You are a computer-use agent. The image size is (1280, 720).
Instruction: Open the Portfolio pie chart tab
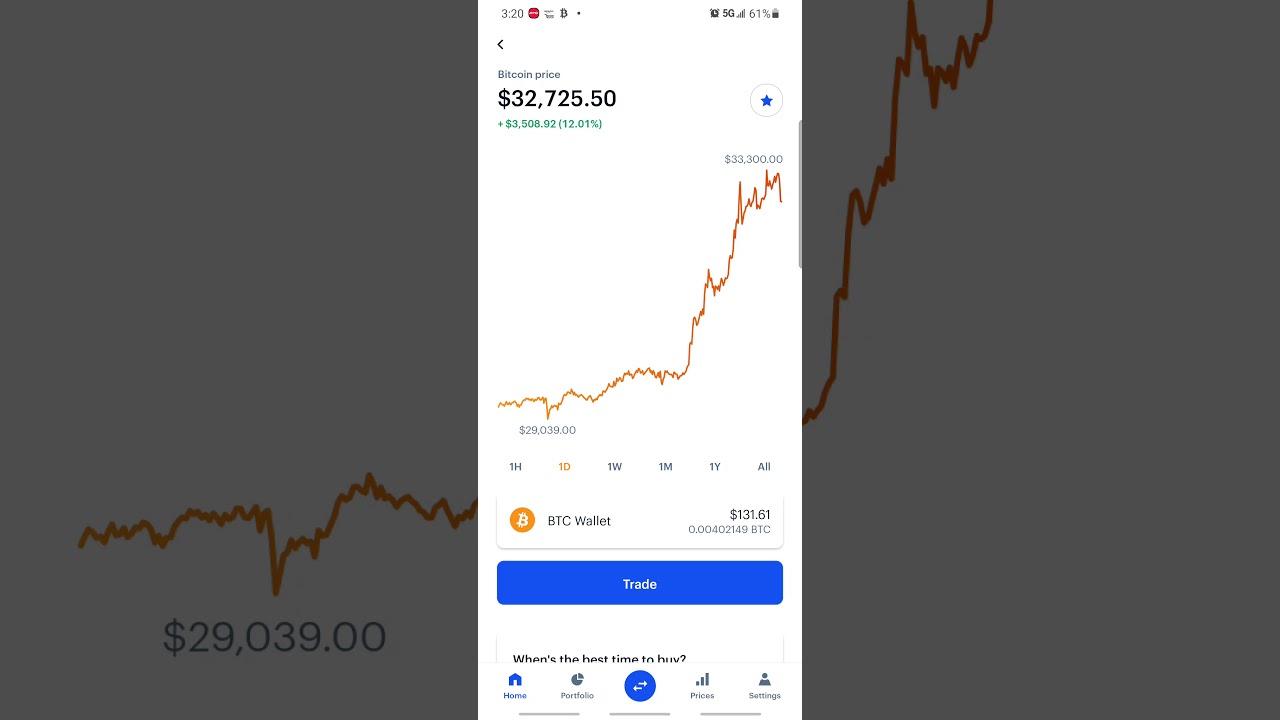tap(577, 686)
